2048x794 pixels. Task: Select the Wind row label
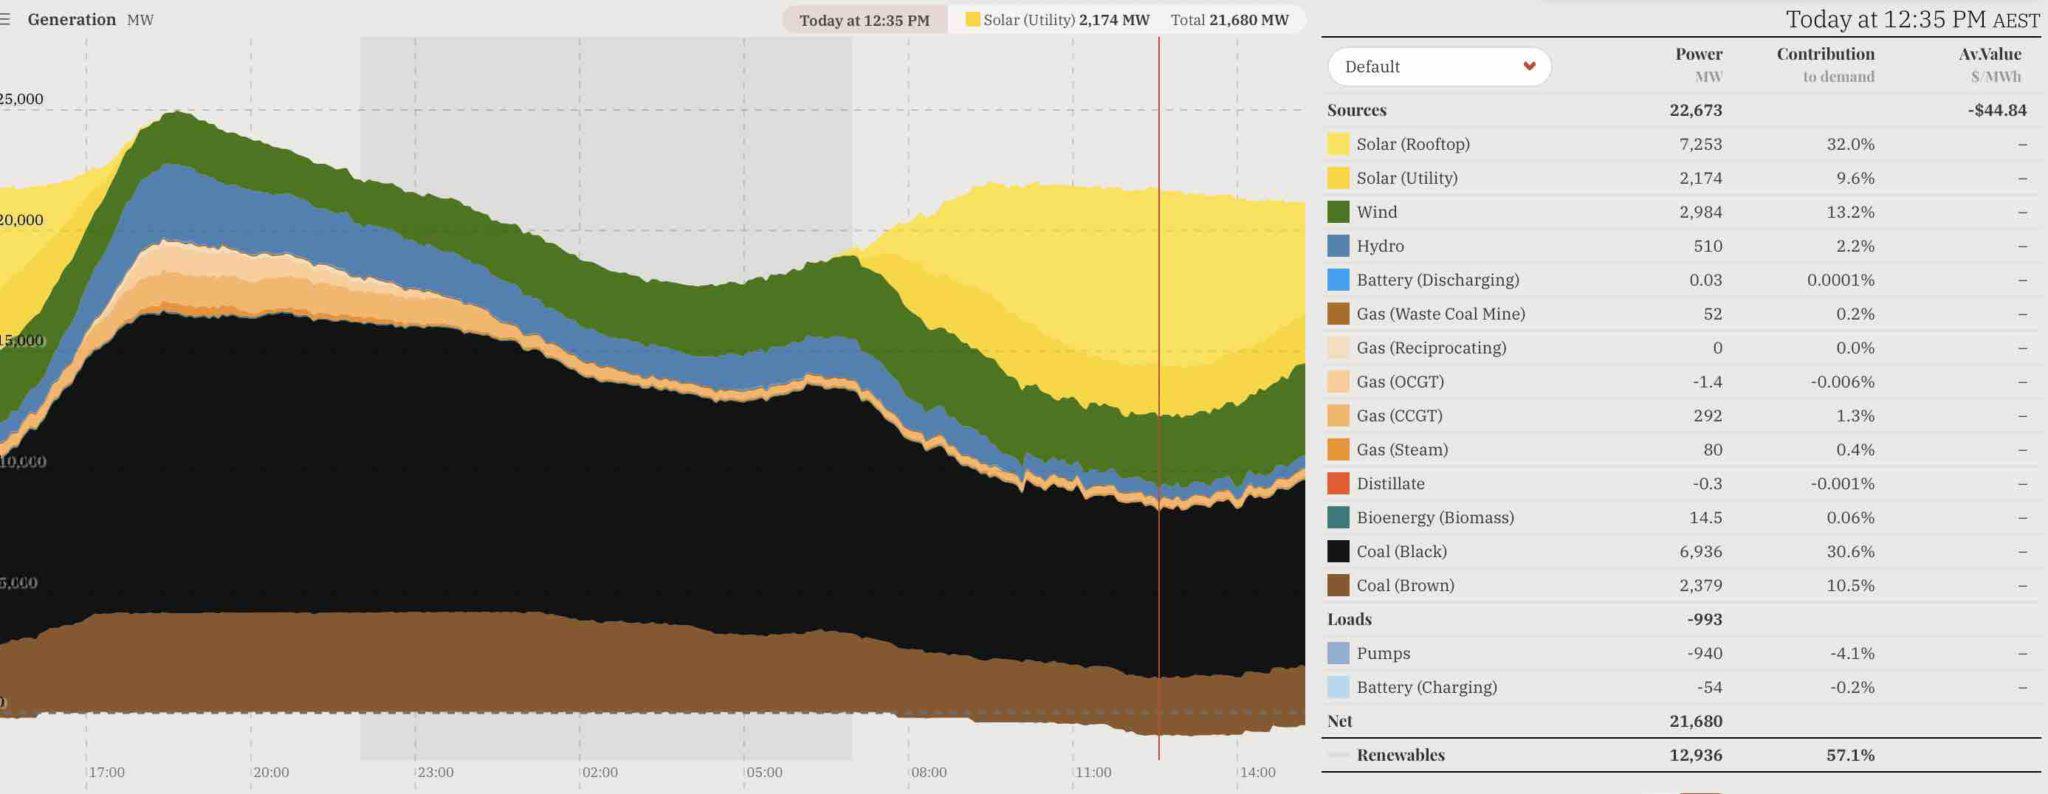click(x=1377, y=212)
